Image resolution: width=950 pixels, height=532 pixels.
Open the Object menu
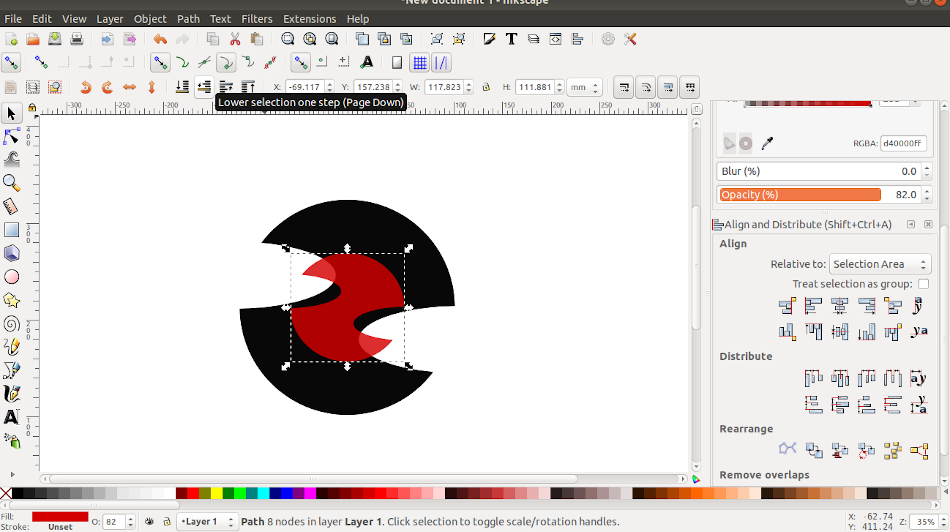point(150,19)
